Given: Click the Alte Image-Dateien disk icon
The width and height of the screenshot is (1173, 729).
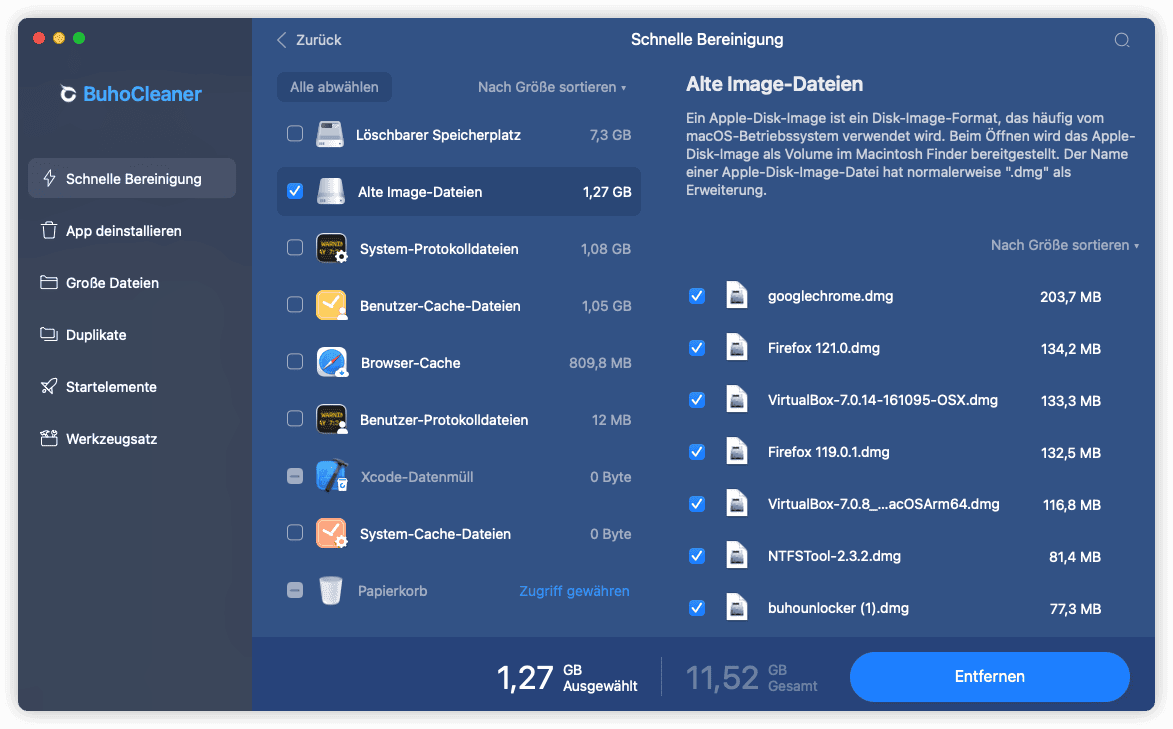Looking at the screenshot, I should pos(330,192).
